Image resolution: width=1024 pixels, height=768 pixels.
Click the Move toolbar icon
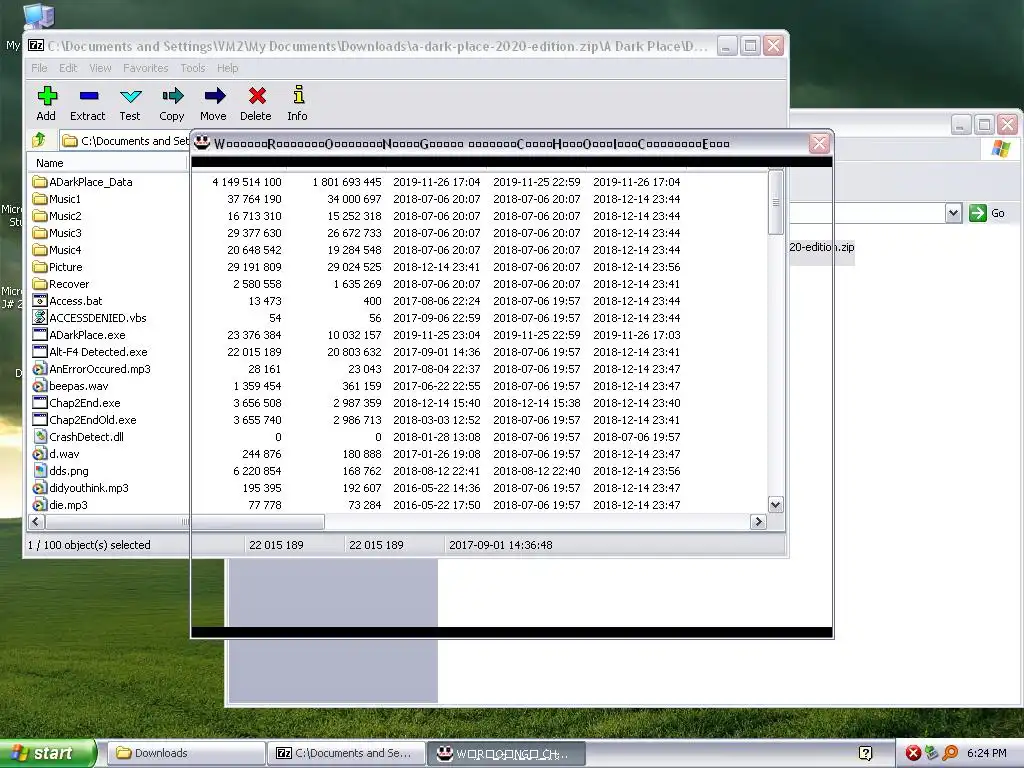click(214, 97)
